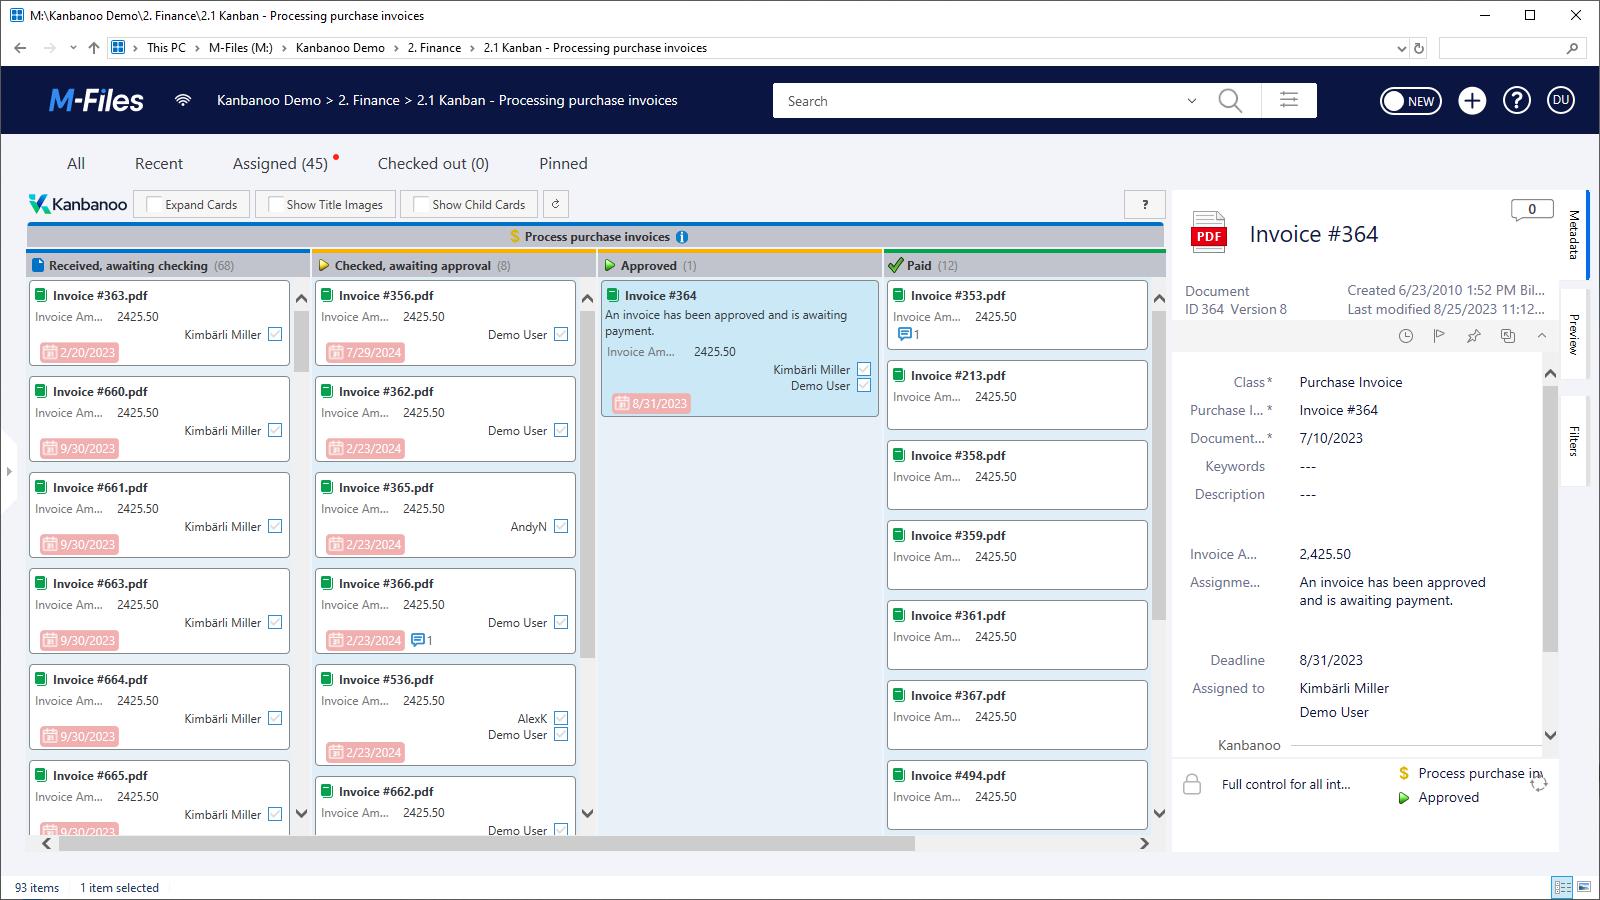Viewport: 1600px width, 900px height.
Task: Open the recent locations dropdown arrow
Action: pos(73,48)
